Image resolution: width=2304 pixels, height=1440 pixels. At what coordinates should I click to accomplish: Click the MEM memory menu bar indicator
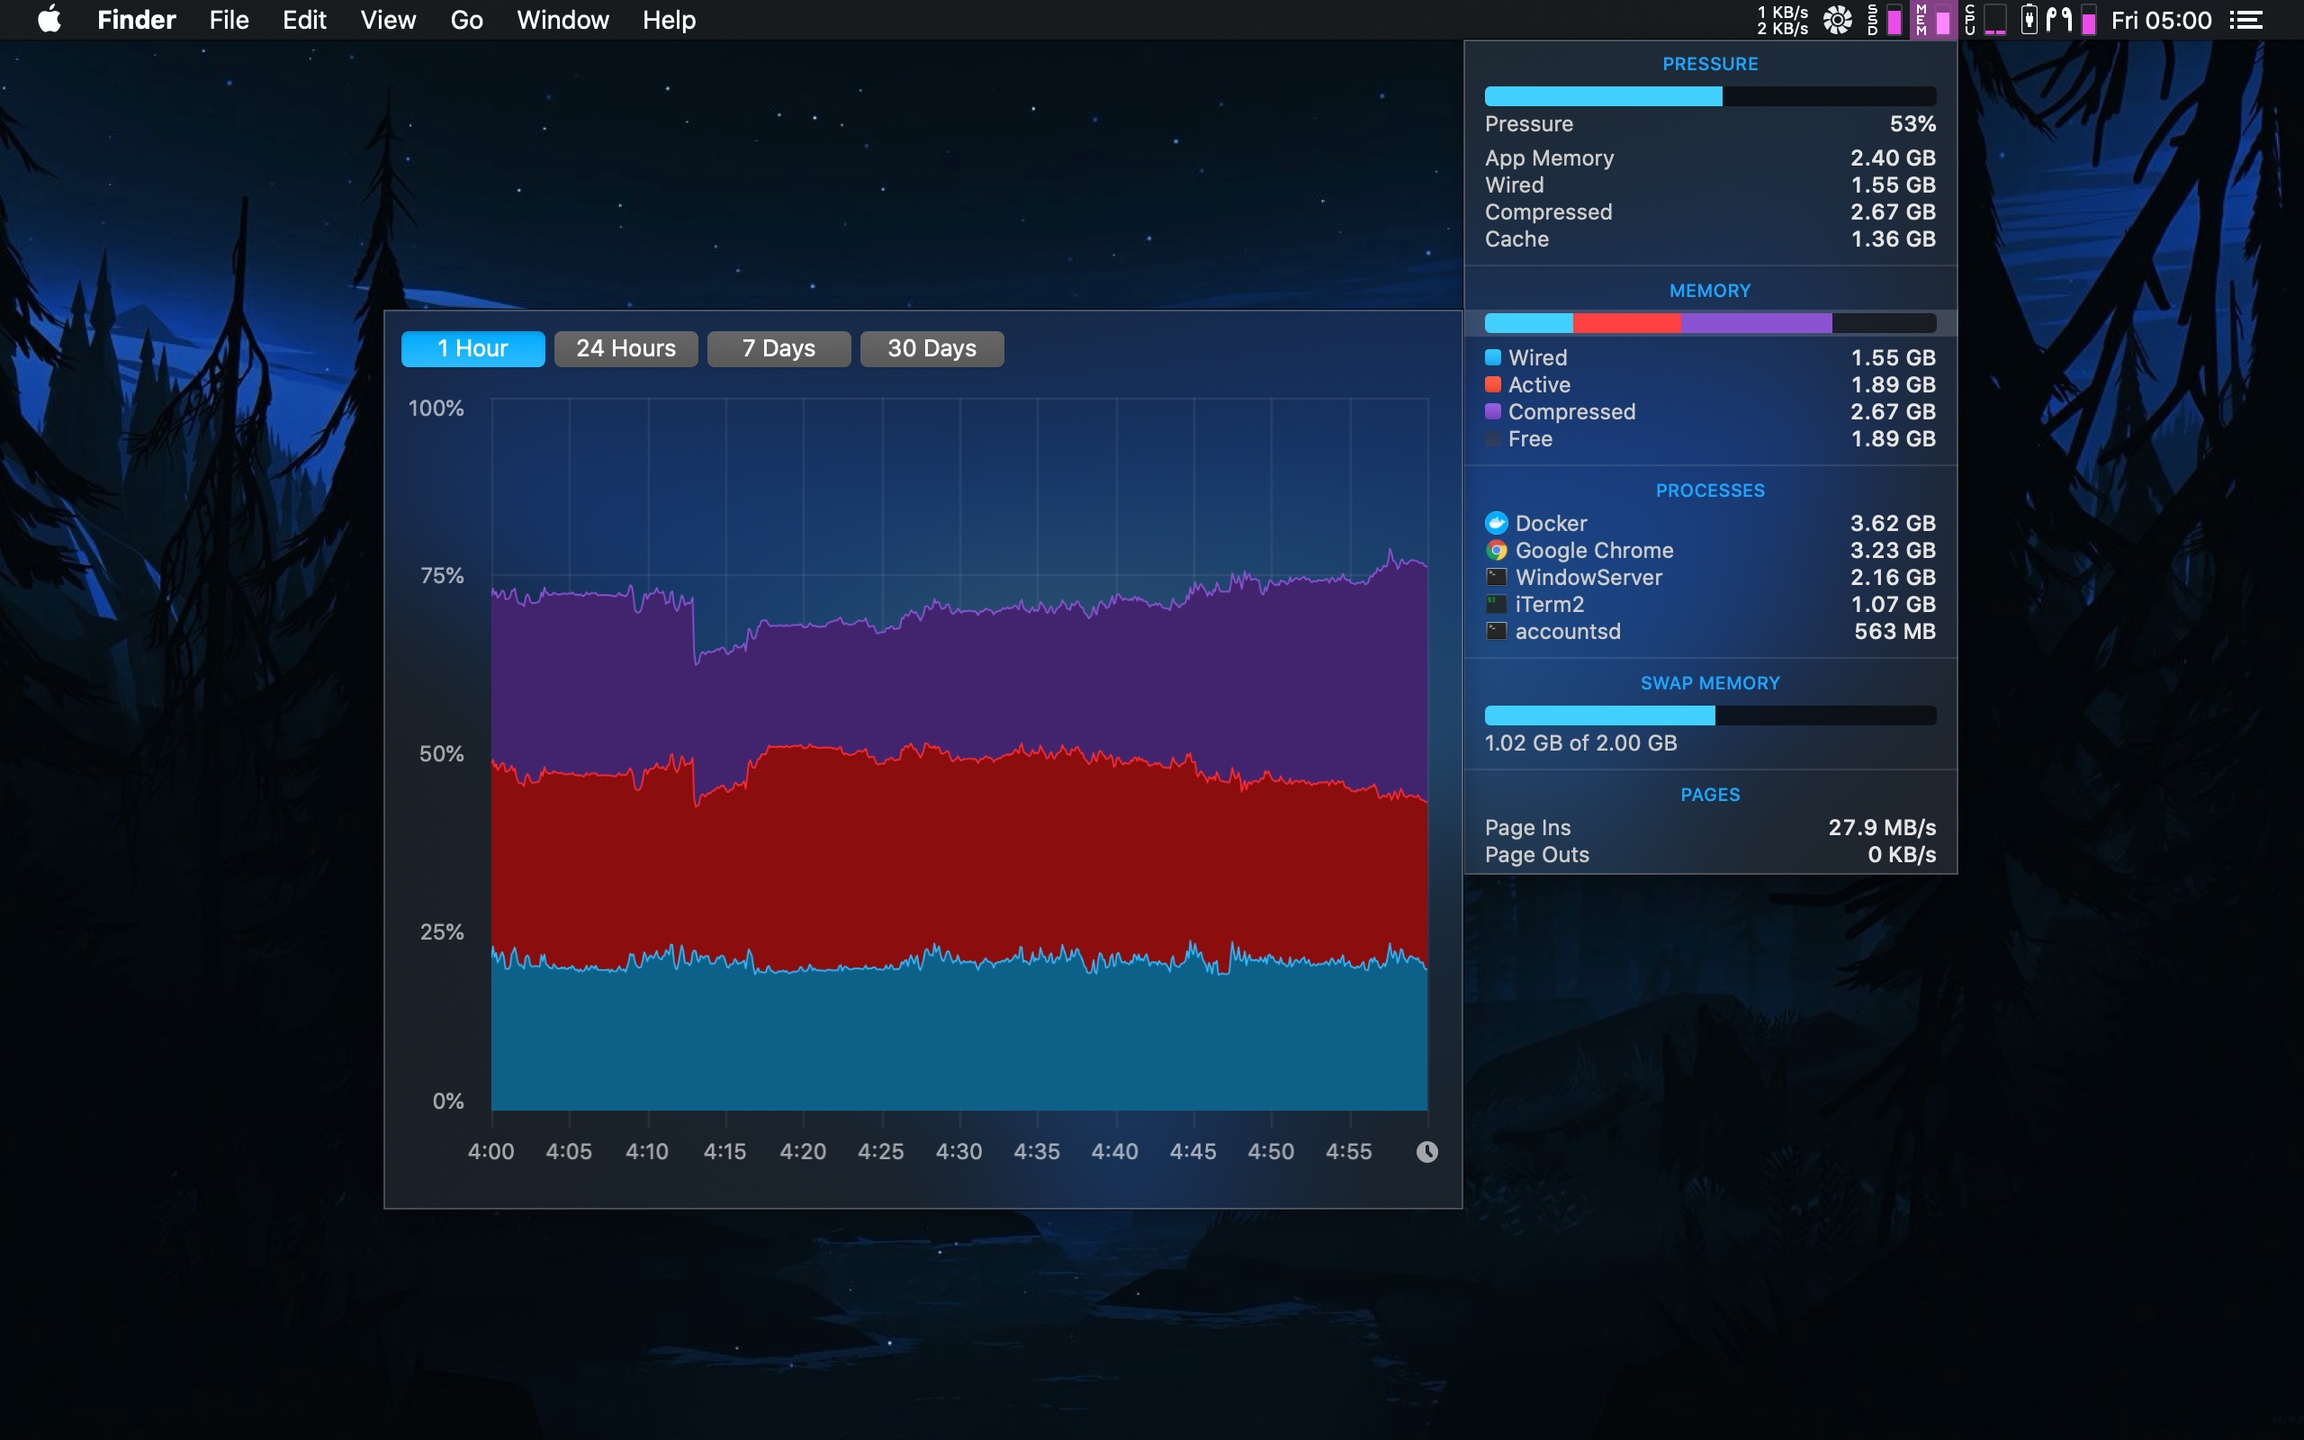coord(1932,20)
